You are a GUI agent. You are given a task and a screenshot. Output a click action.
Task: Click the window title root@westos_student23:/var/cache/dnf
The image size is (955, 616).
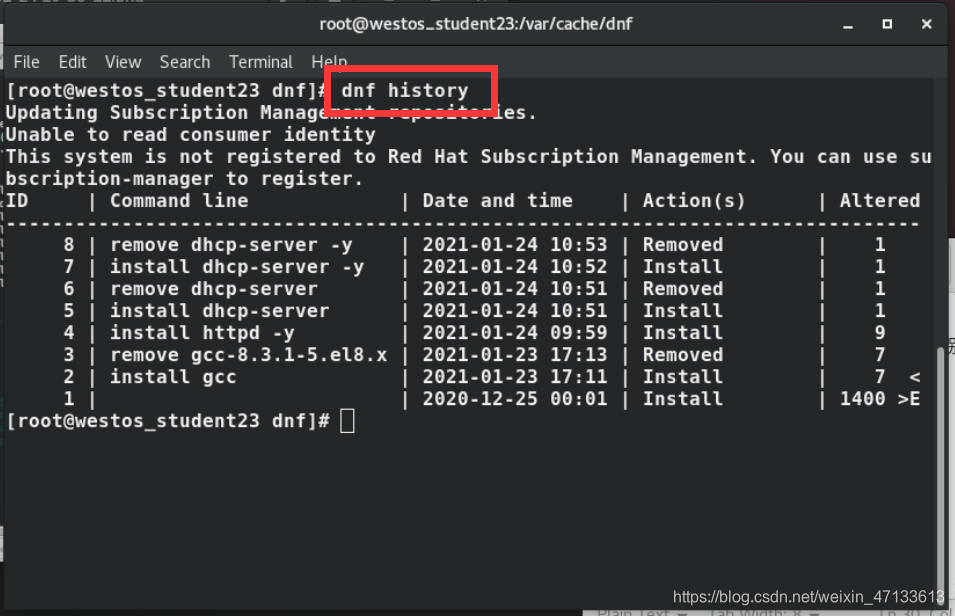[476, 24]
